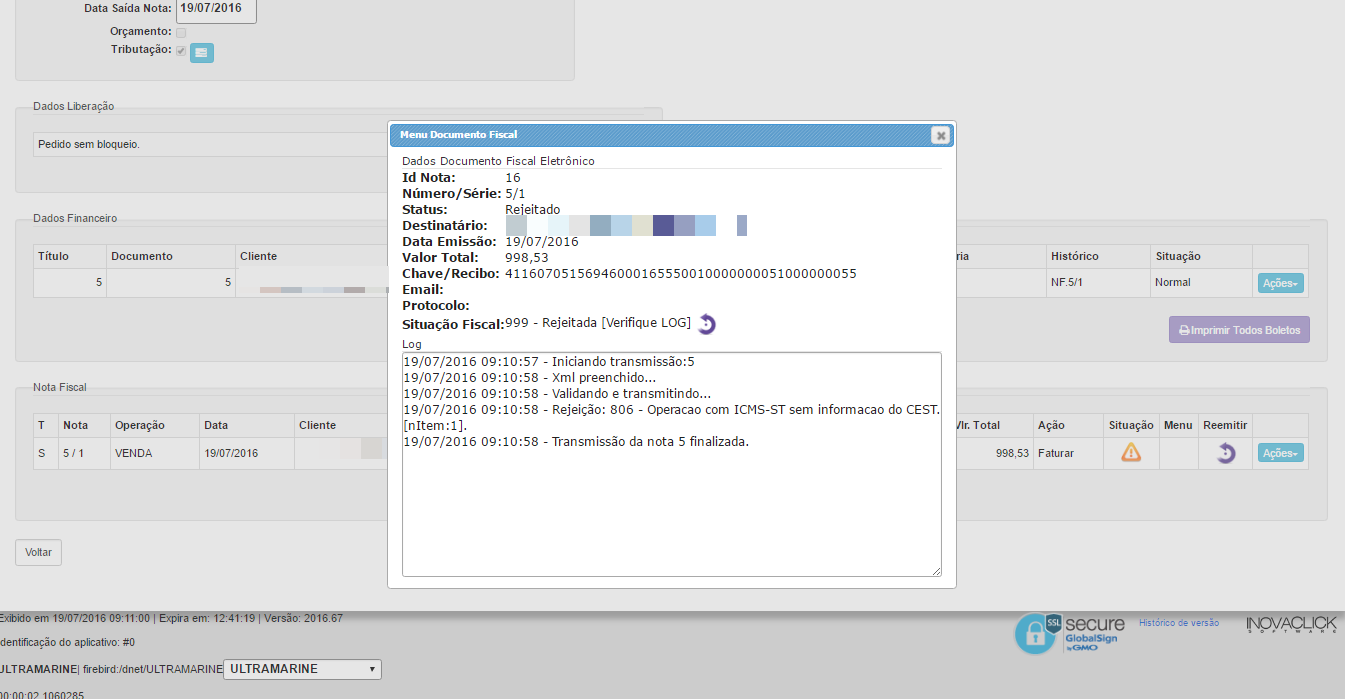
Task: Open the Histórico de versão link
Action: tap(1178, 623)
